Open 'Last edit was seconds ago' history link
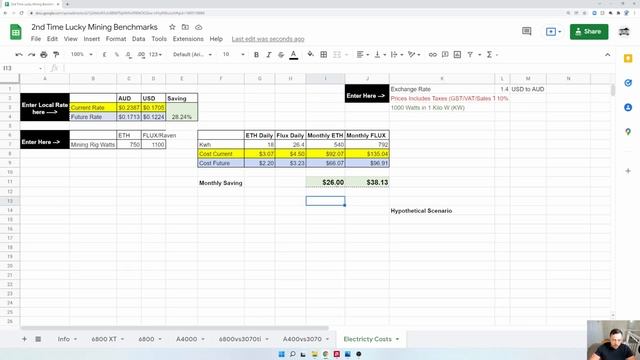This screenshot has width=640, height=360. [x=268, y=39]
